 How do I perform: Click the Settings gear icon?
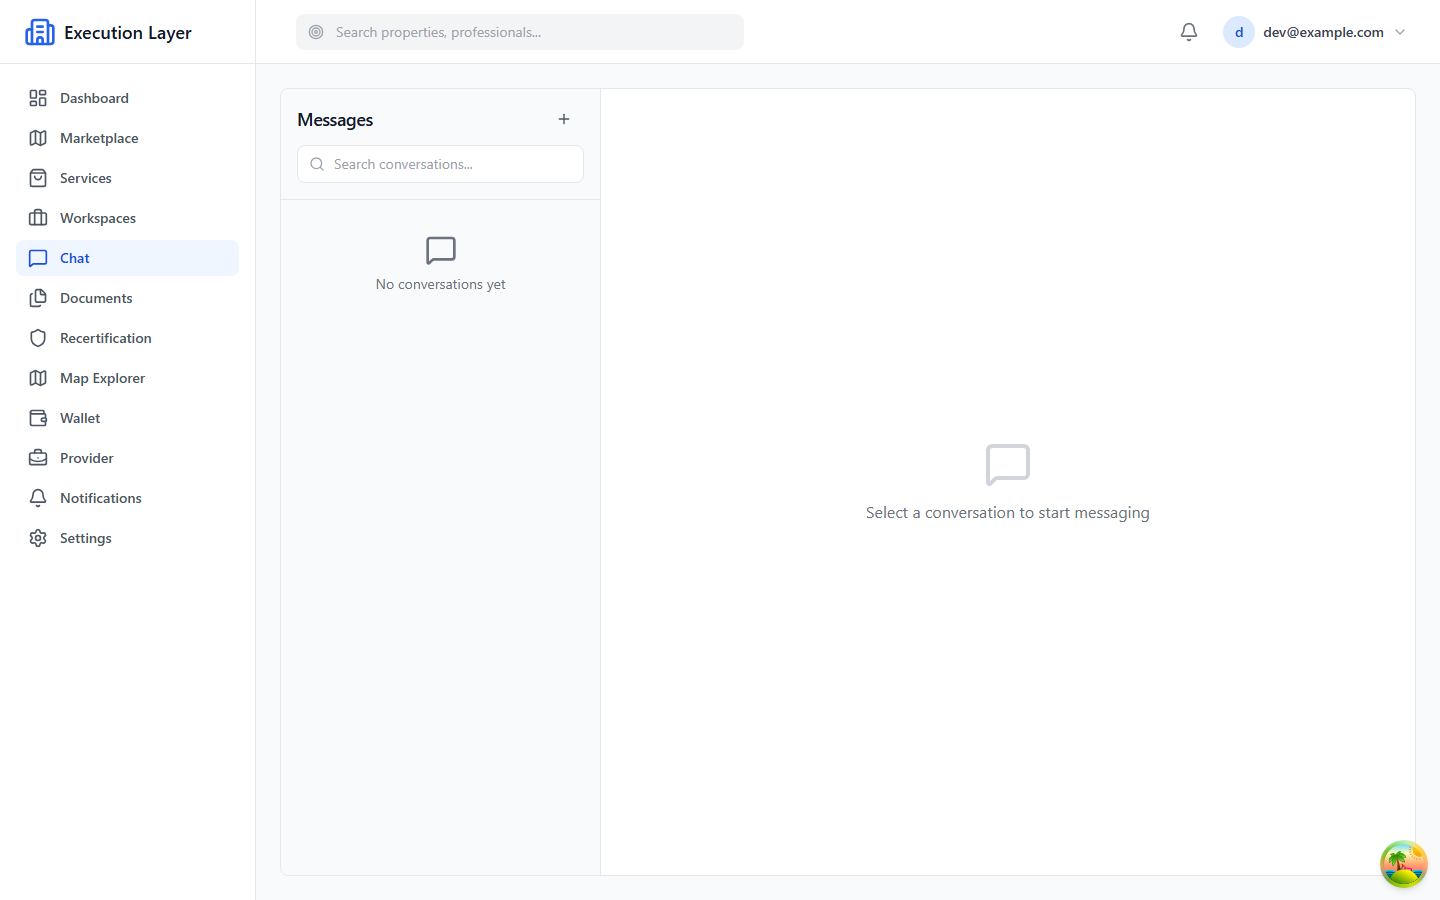[x=38, y=538]
